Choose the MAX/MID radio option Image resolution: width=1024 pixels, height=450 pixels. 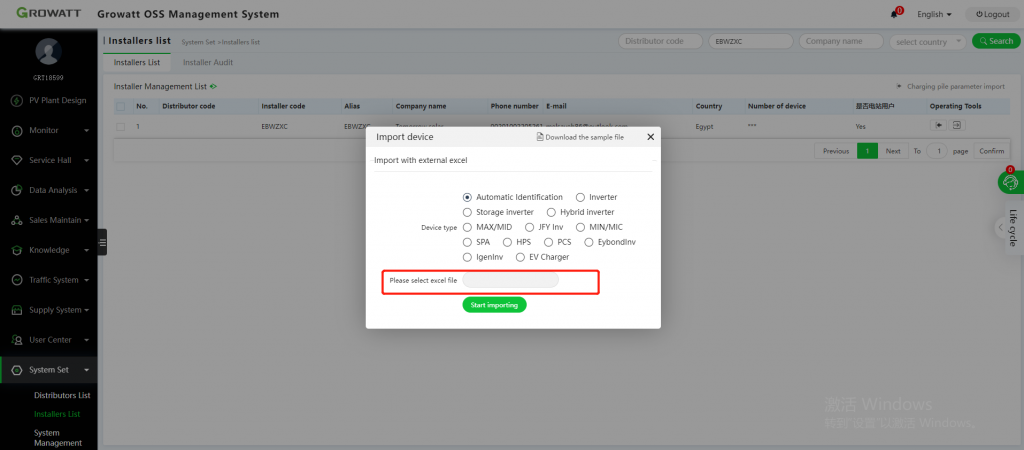tap(467, 227)
